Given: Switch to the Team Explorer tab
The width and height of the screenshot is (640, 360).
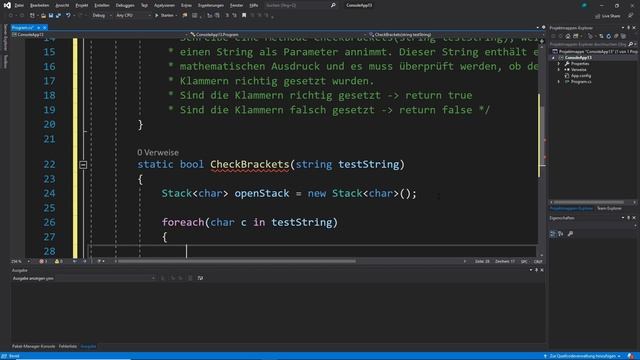Looking at the screenshot, I should point(609,209).
